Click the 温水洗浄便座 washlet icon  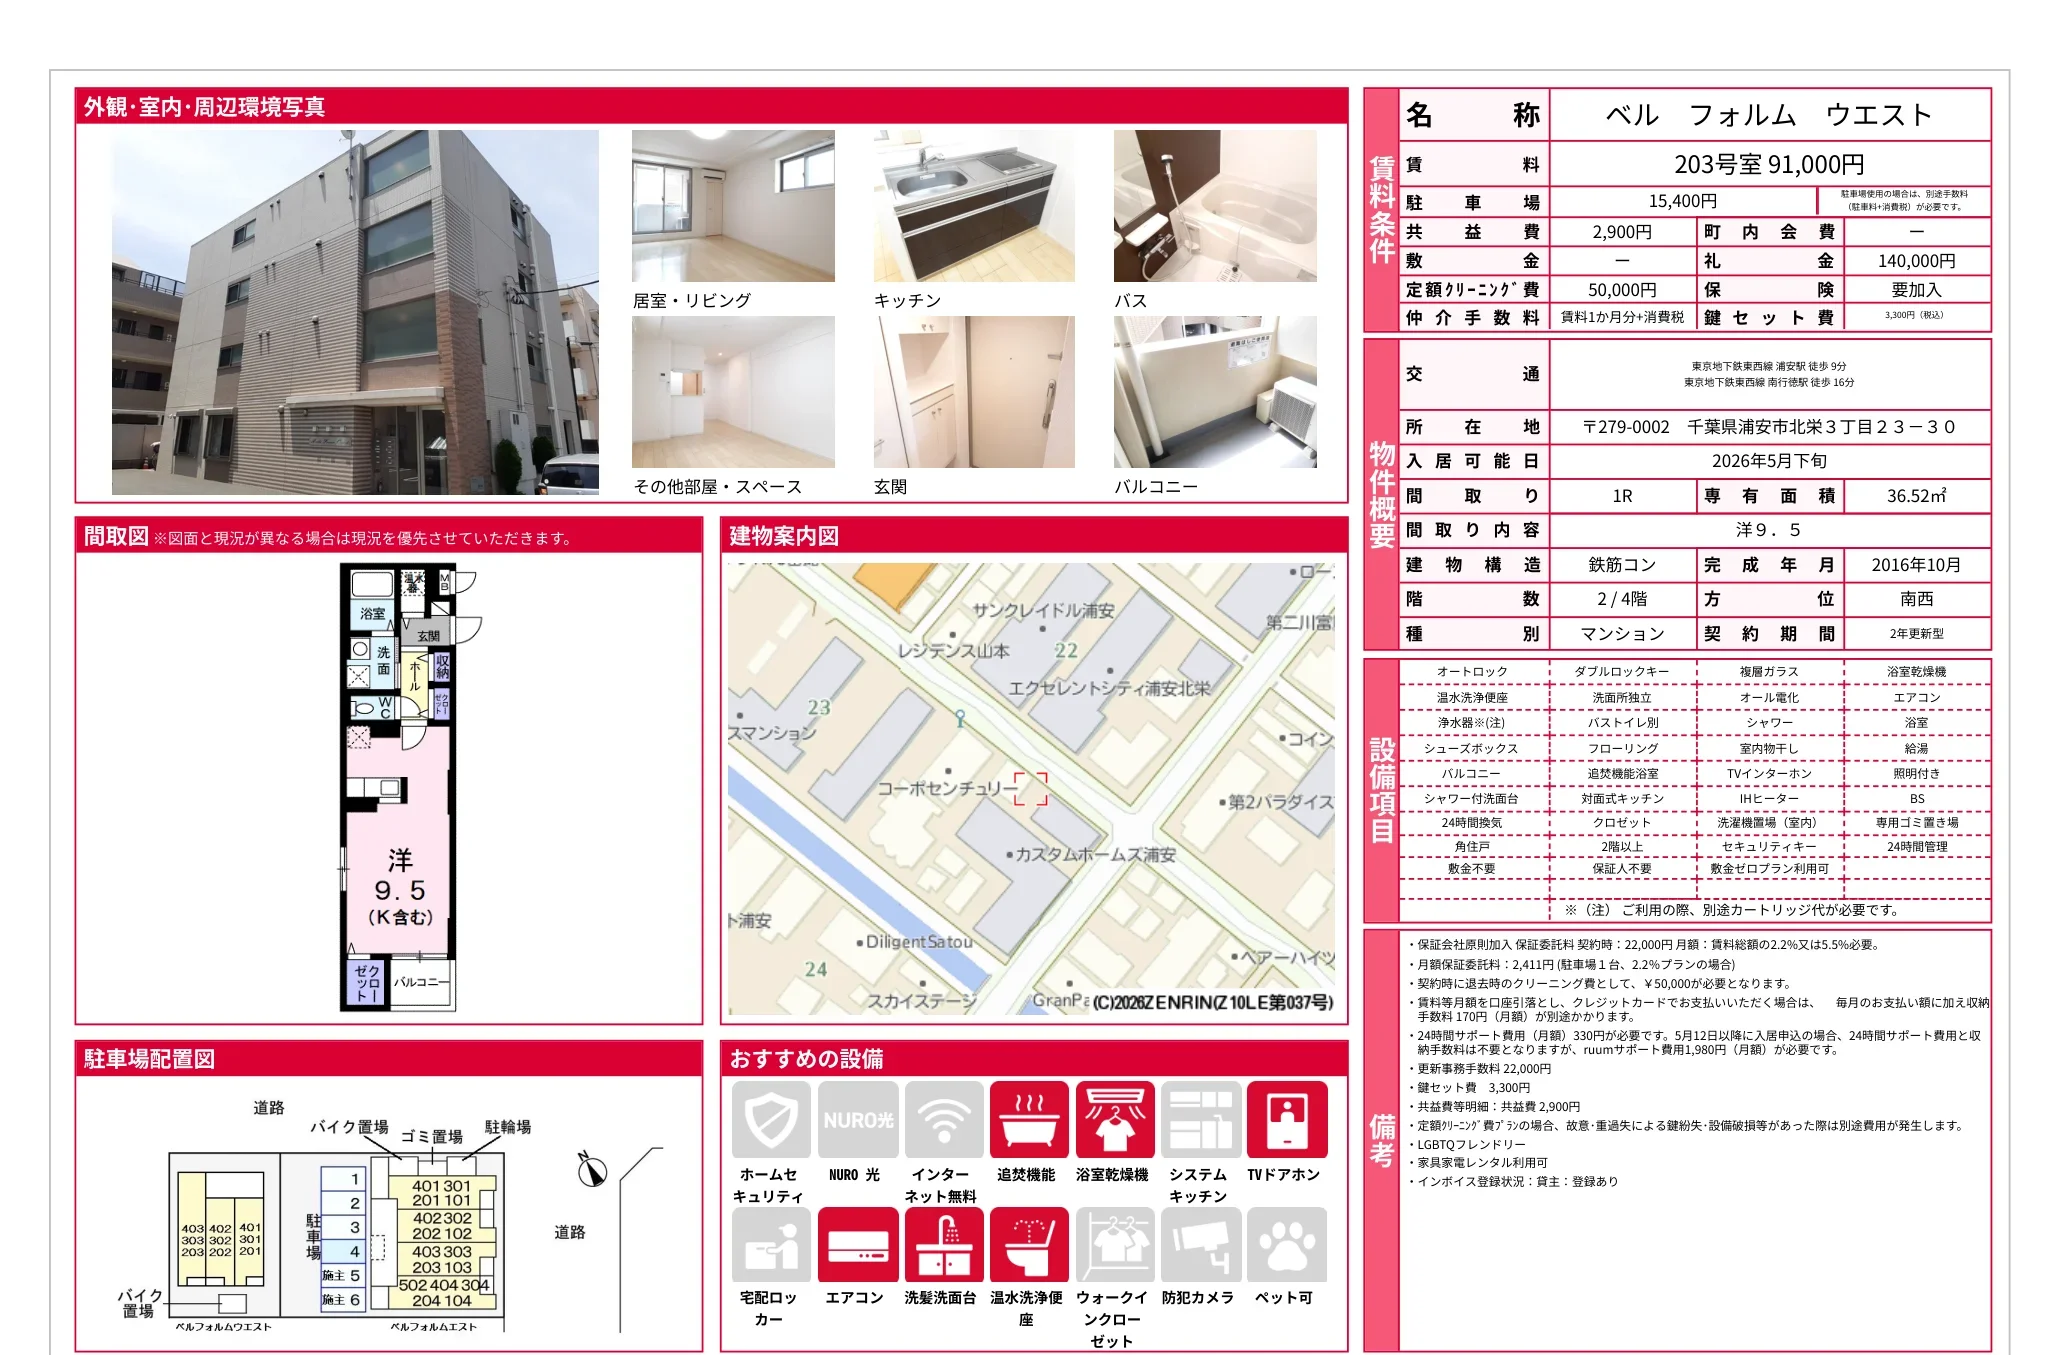(x=1029, y=1245)
